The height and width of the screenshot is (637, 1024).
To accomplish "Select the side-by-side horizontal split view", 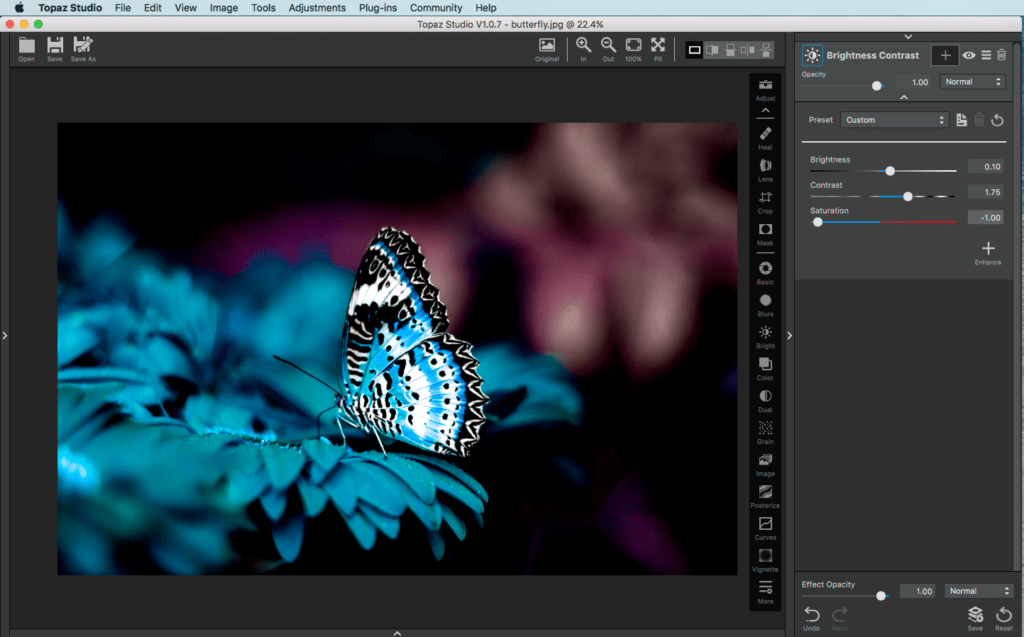I will [712, 50].
